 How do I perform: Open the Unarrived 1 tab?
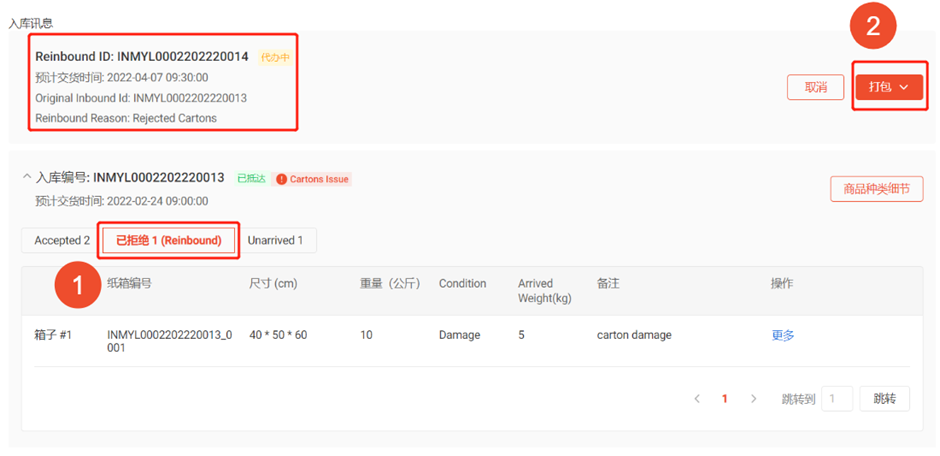click(275, 240)
